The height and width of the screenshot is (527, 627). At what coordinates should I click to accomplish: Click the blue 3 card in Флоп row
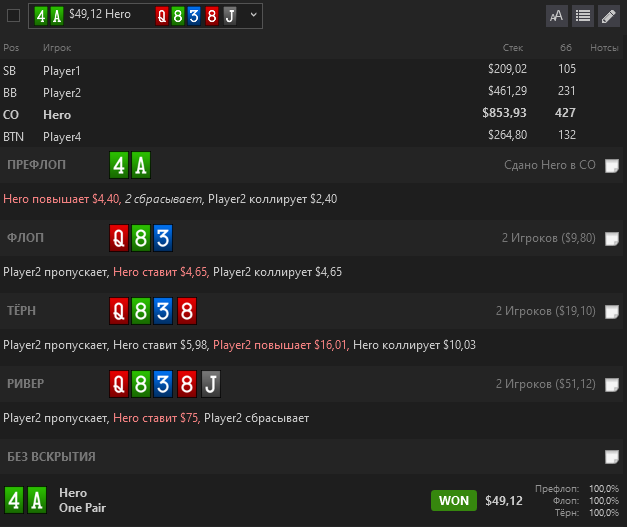[x=163, y=238]
